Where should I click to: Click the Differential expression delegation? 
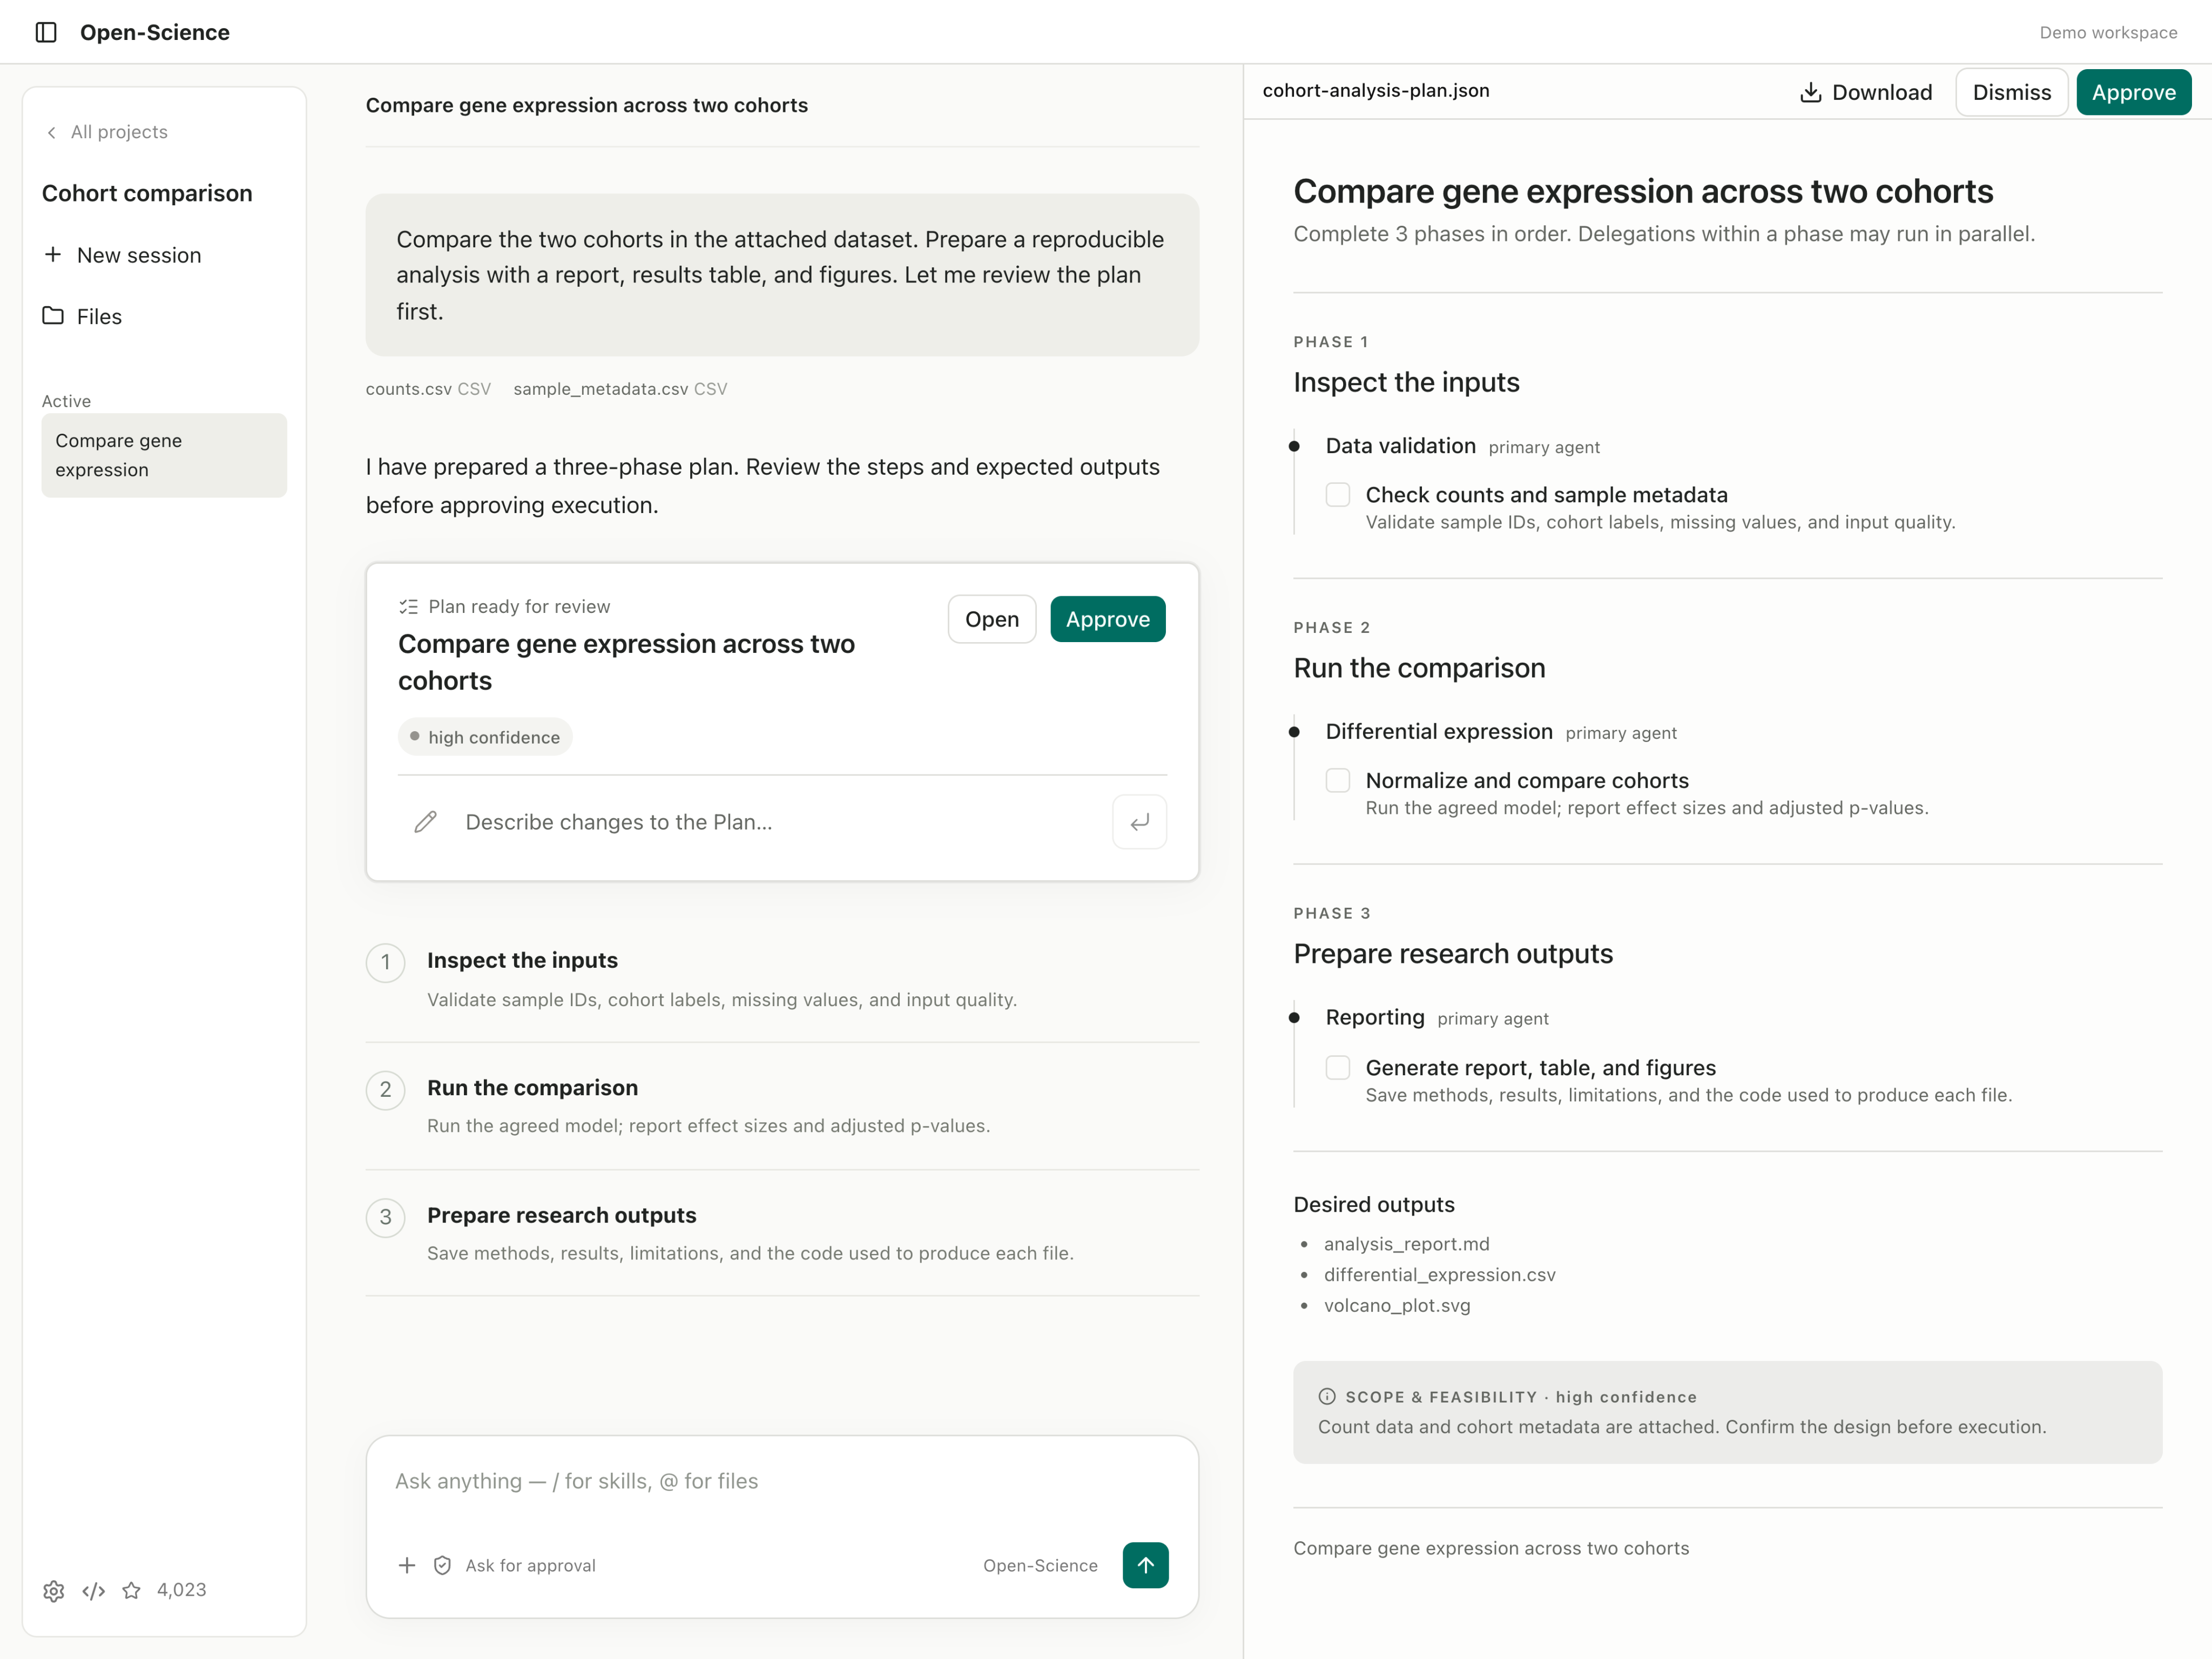pyautogui.click(x=1439, y=731)
